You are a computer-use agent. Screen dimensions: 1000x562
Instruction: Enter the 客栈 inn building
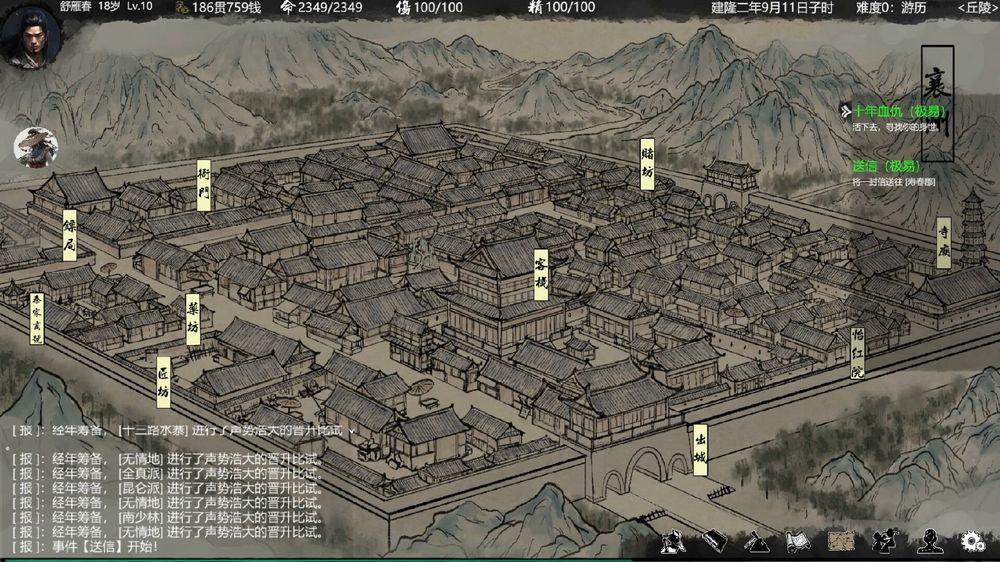541,274
